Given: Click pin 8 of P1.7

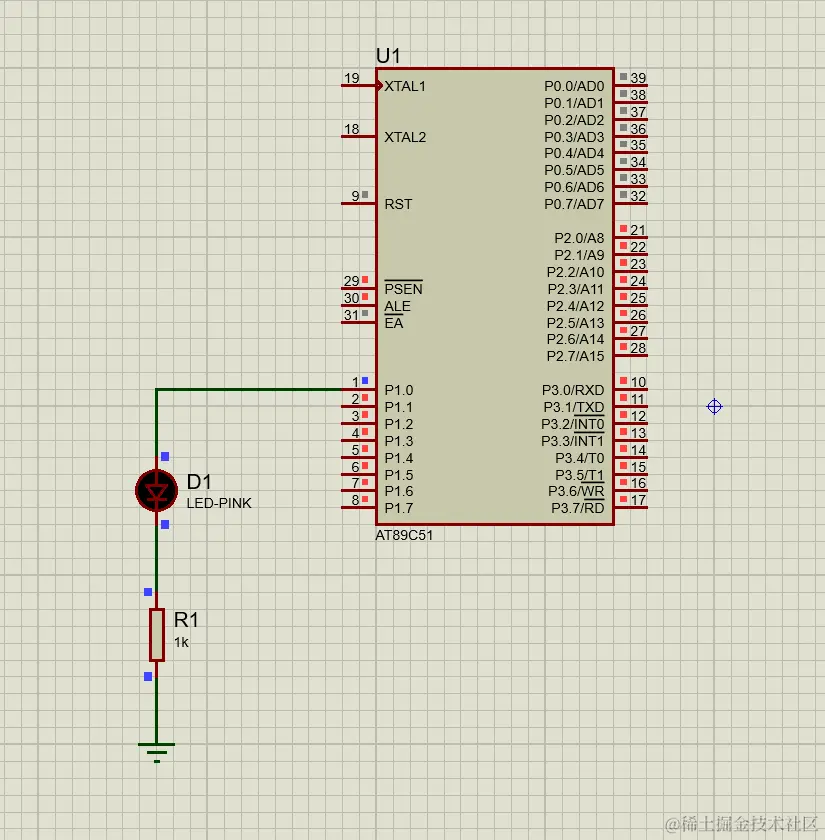Looking at the screenshot, I should tap(359, 507).
